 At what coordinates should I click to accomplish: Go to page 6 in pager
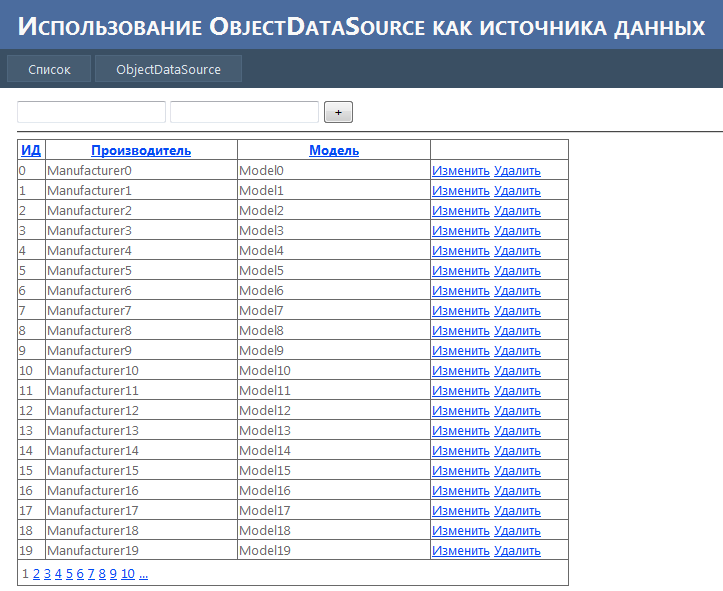tap(80, 573)
